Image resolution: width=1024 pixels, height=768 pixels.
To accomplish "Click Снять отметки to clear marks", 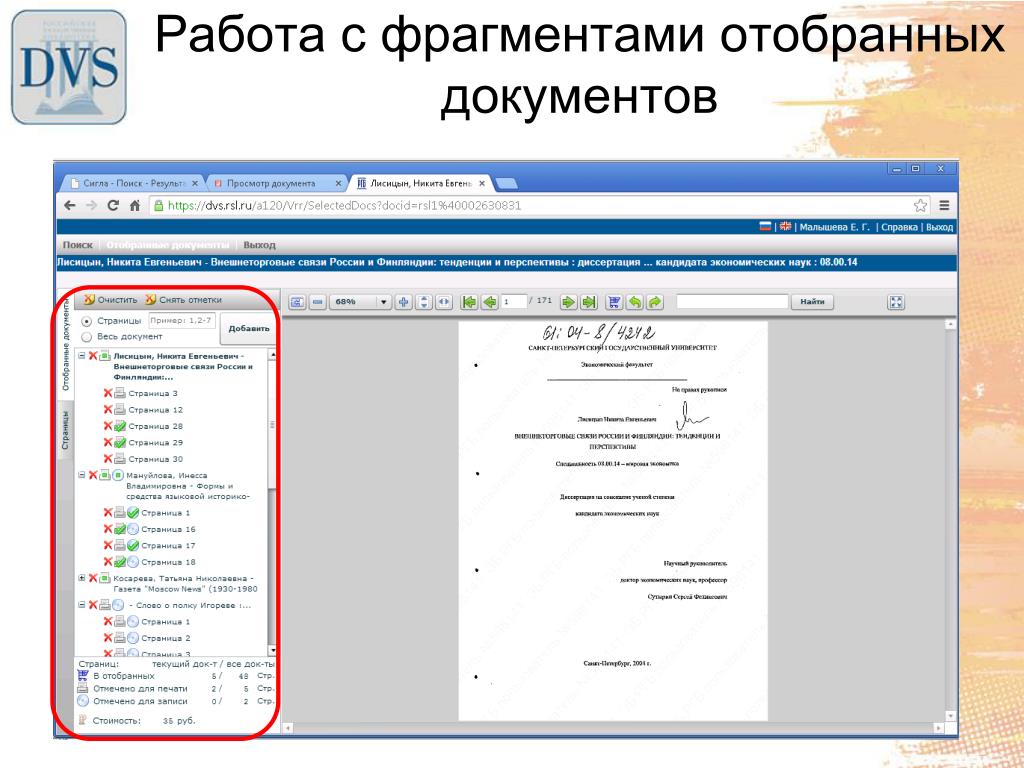I will (184, 300).
